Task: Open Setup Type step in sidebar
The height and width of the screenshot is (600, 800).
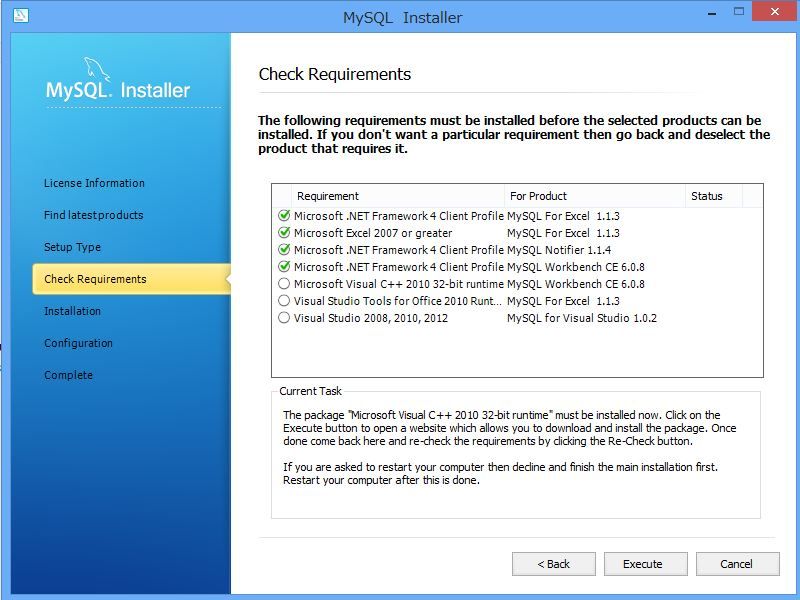Action: (72, 247)
